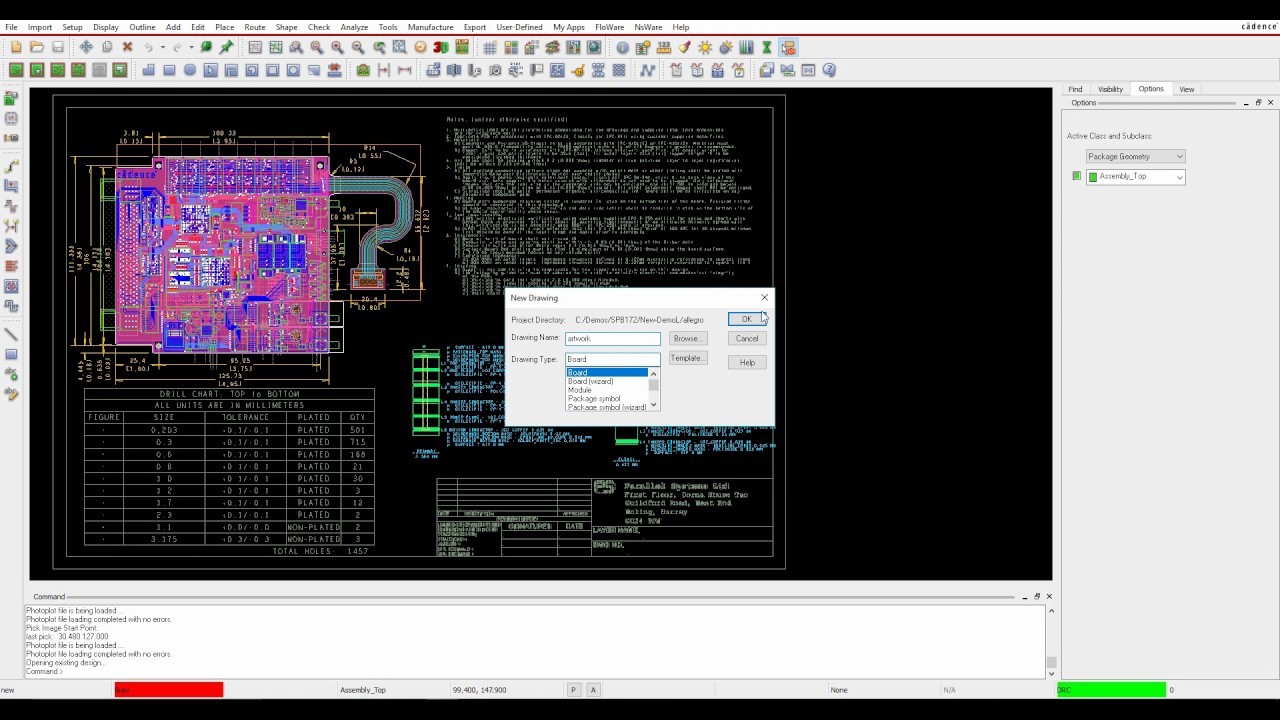
Task: Launch the 3D Canvas view
Action: pyautogui.click(x=439, y=47)
